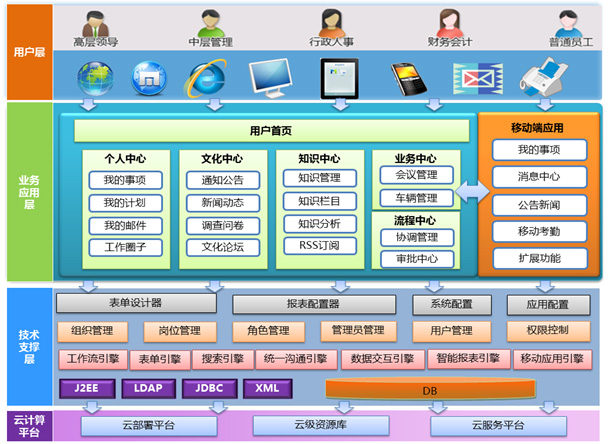This screenshot has height=444, width=608.
Task: Select 文化论坛 box
Action: click(x=223, y=247)
